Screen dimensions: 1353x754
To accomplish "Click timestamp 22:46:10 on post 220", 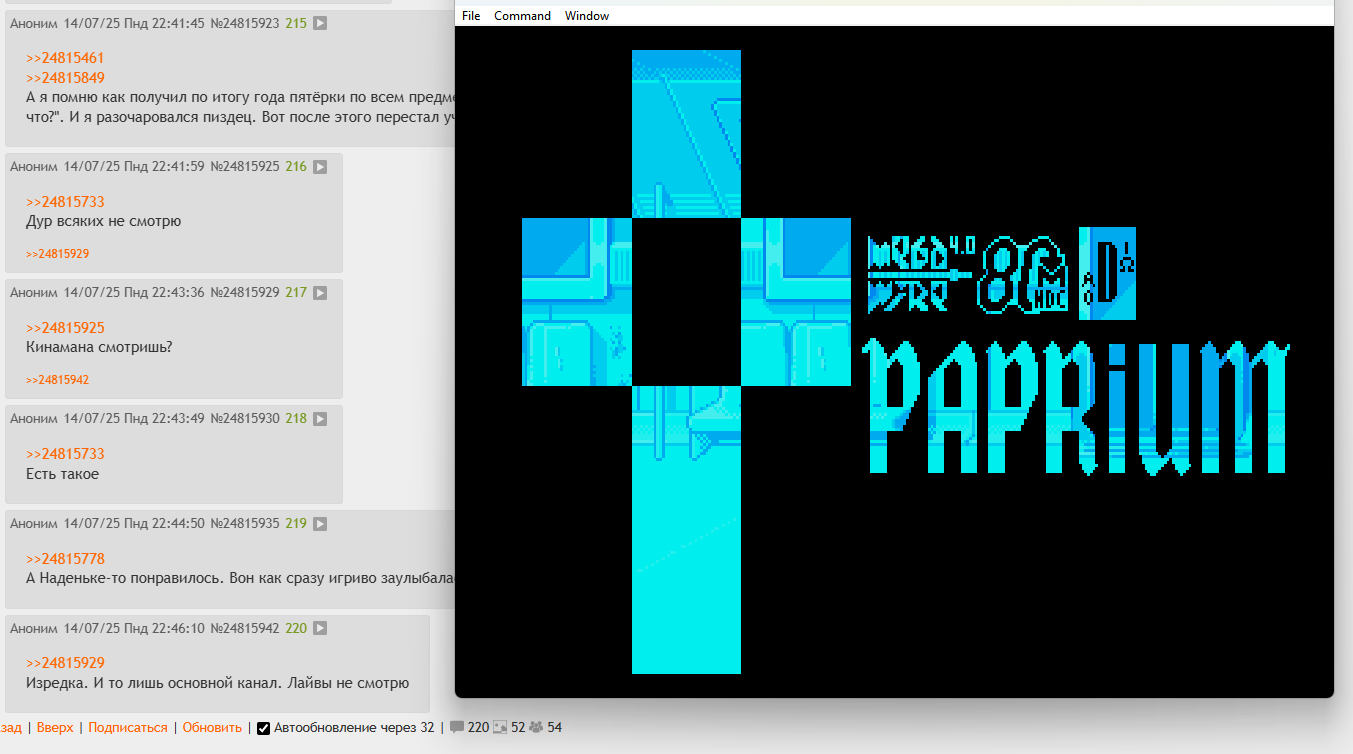I will pos(179,629).
